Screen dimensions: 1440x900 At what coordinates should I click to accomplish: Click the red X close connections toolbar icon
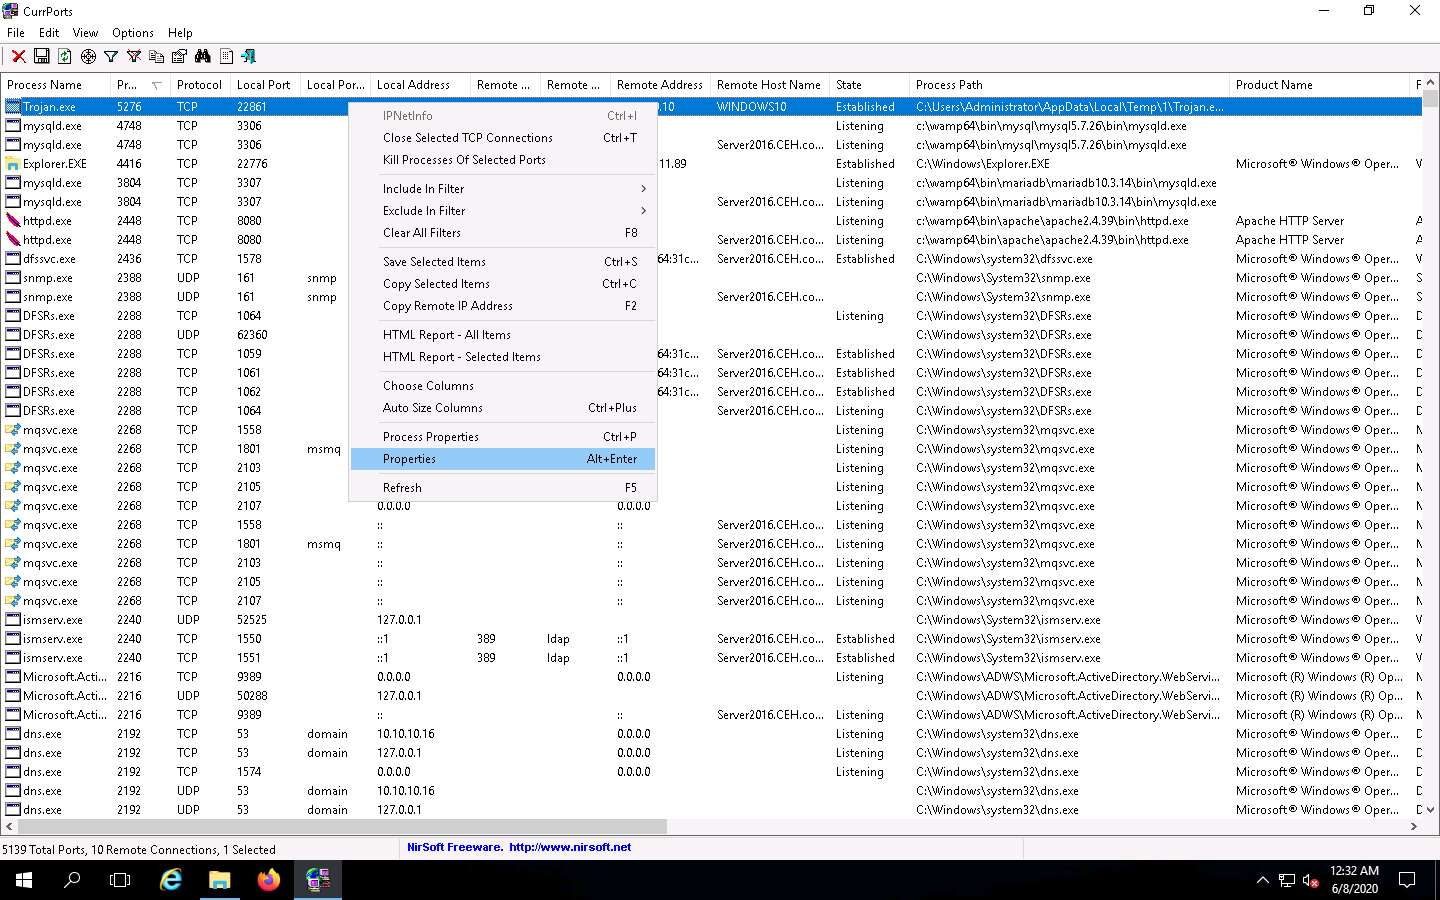click(18, 56)
